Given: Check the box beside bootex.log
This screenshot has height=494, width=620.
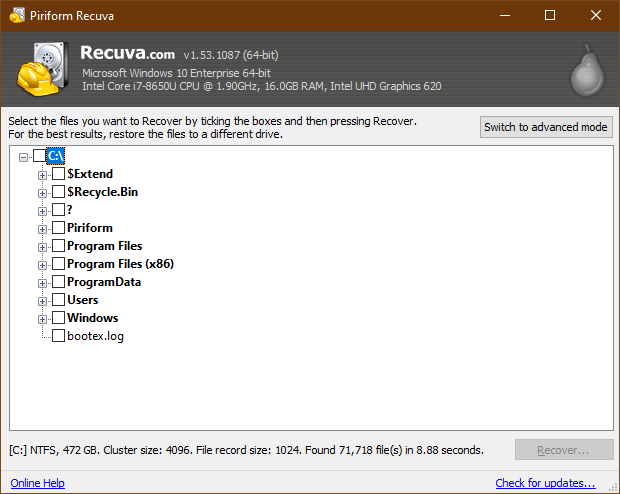Looking at the screenshot, I should [x=58, y=336].
